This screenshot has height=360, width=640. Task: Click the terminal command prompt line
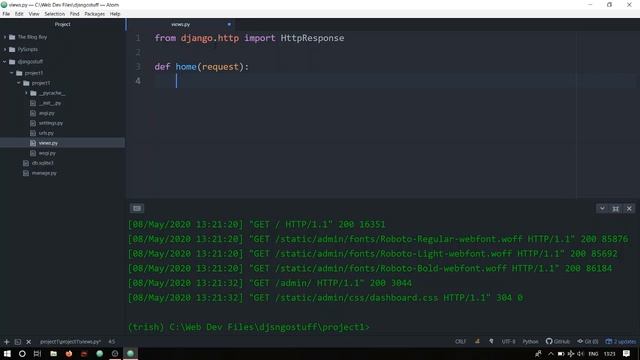[x=249, y=327]
